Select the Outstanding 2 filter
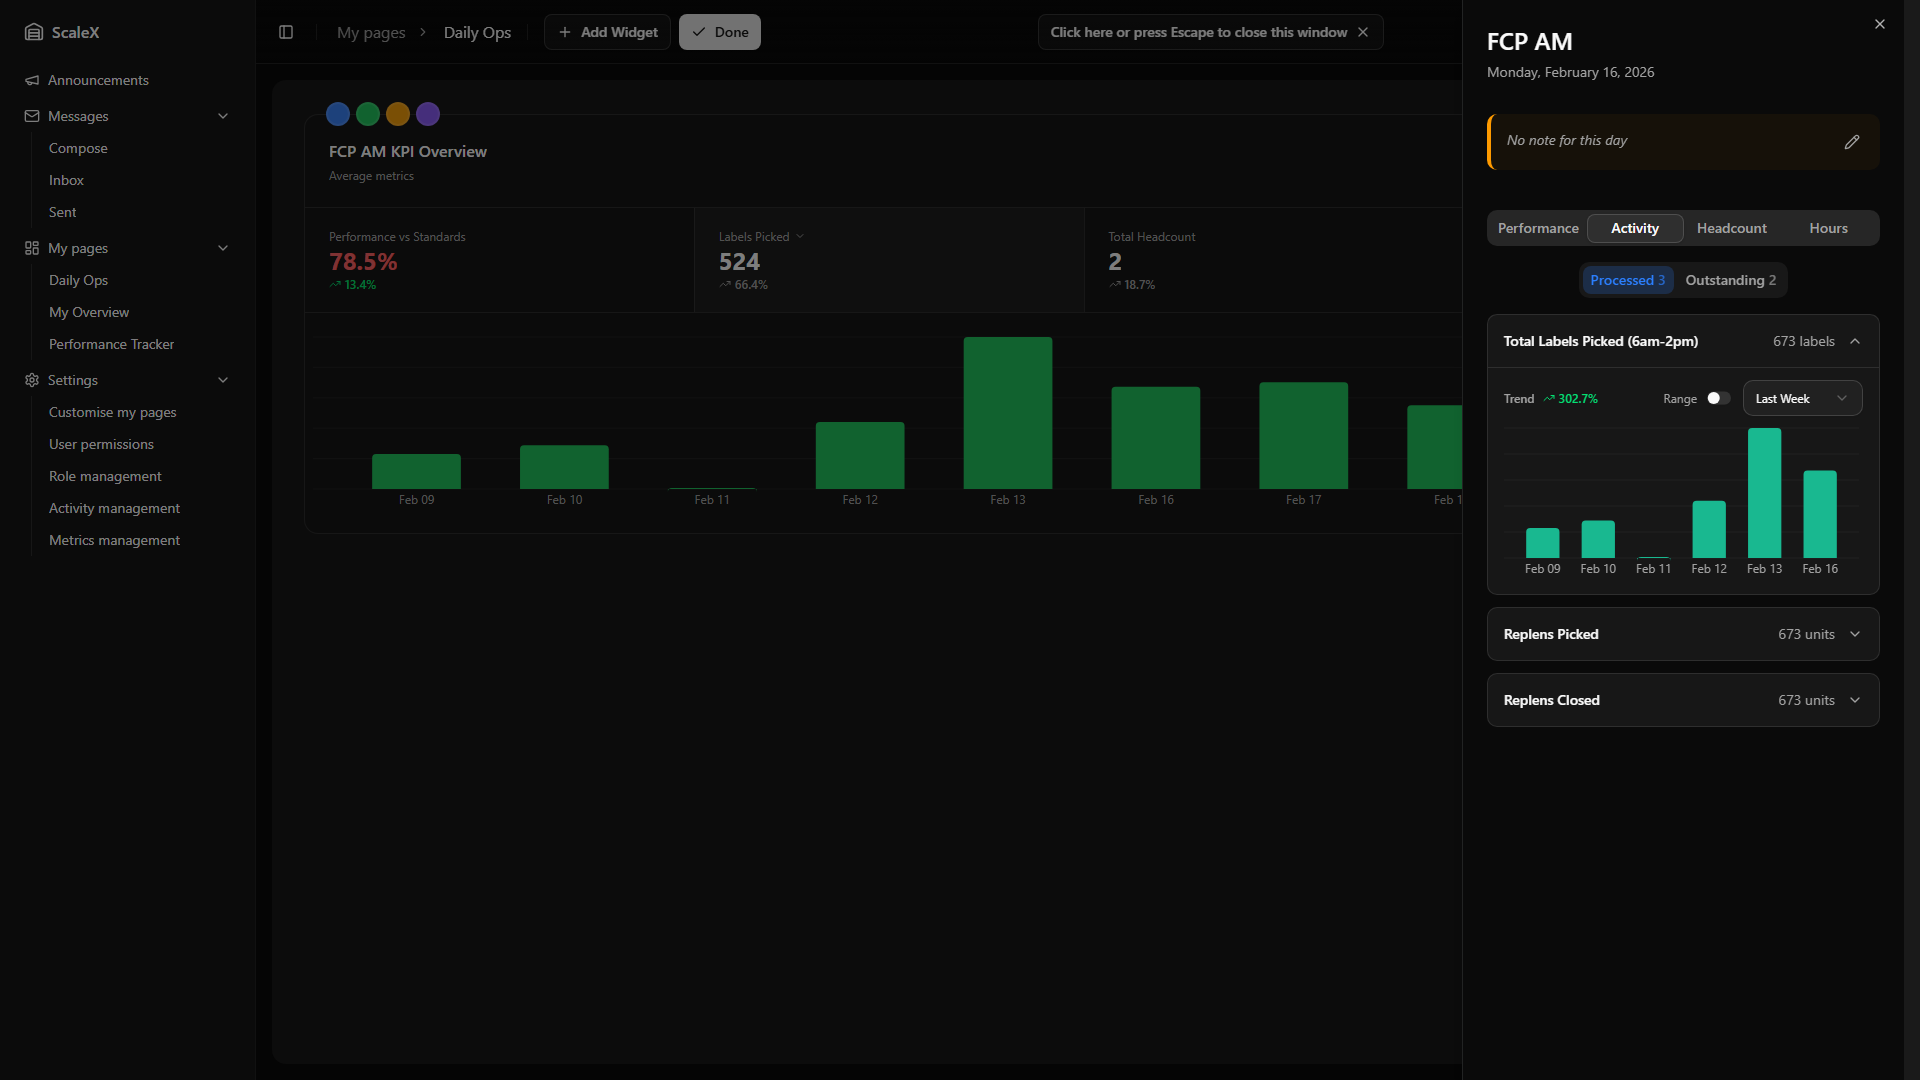 pos(1730,280)
